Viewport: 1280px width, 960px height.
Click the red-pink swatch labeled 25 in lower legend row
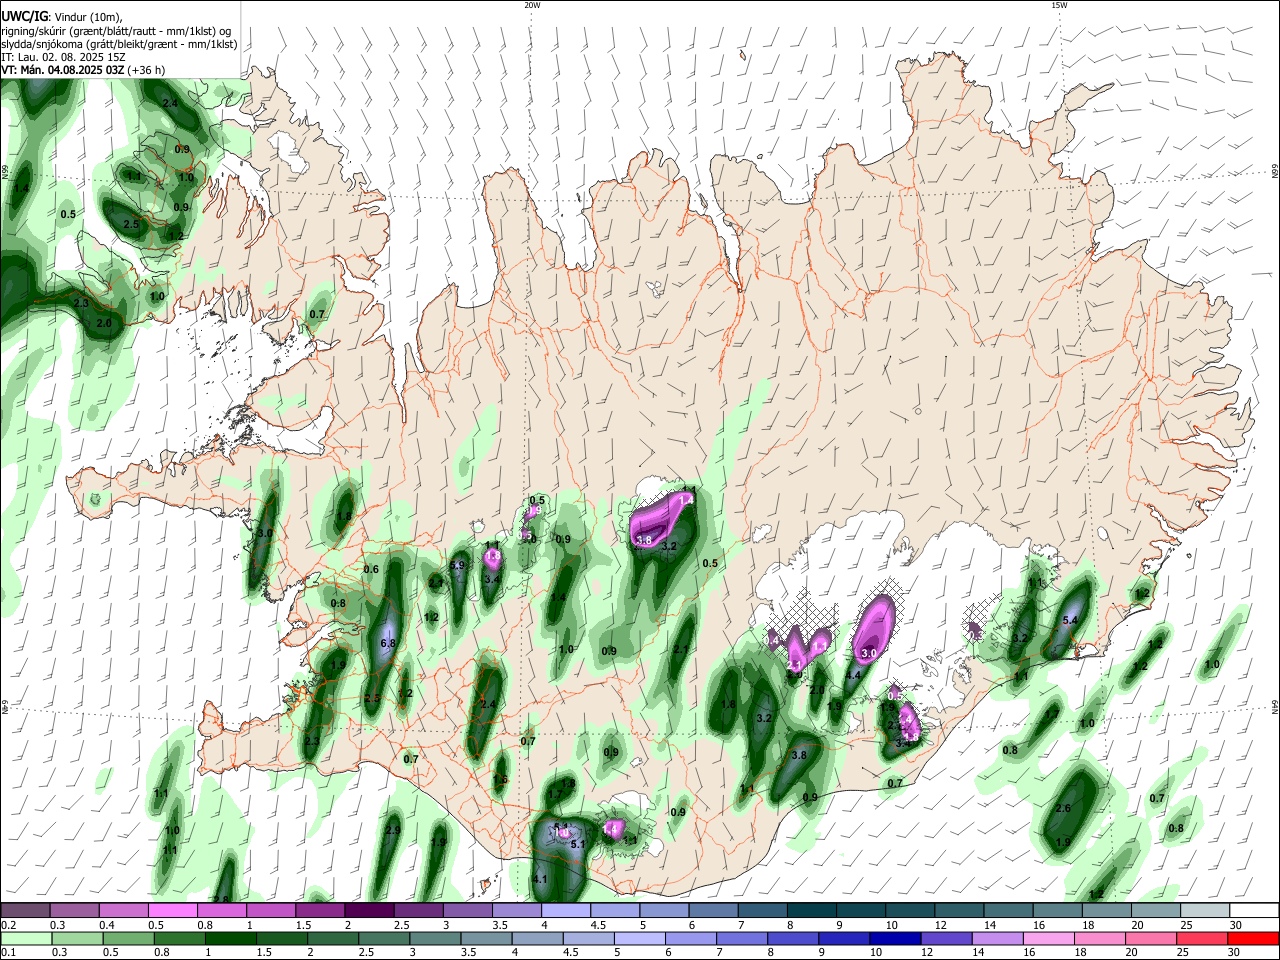(1203, 938)
